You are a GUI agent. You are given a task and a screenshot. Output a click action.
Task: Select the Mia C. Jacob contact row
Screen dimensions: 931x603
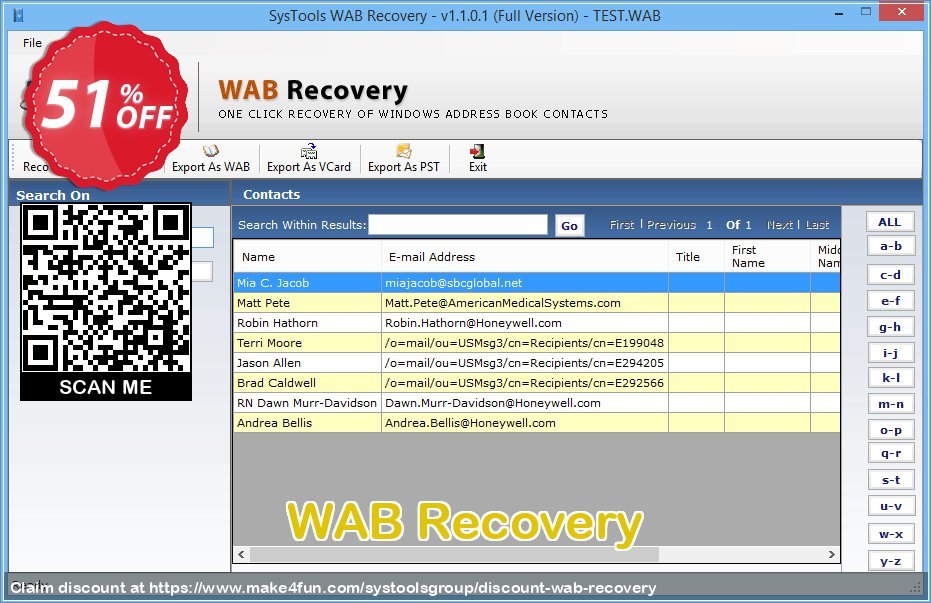coord(537,283)
